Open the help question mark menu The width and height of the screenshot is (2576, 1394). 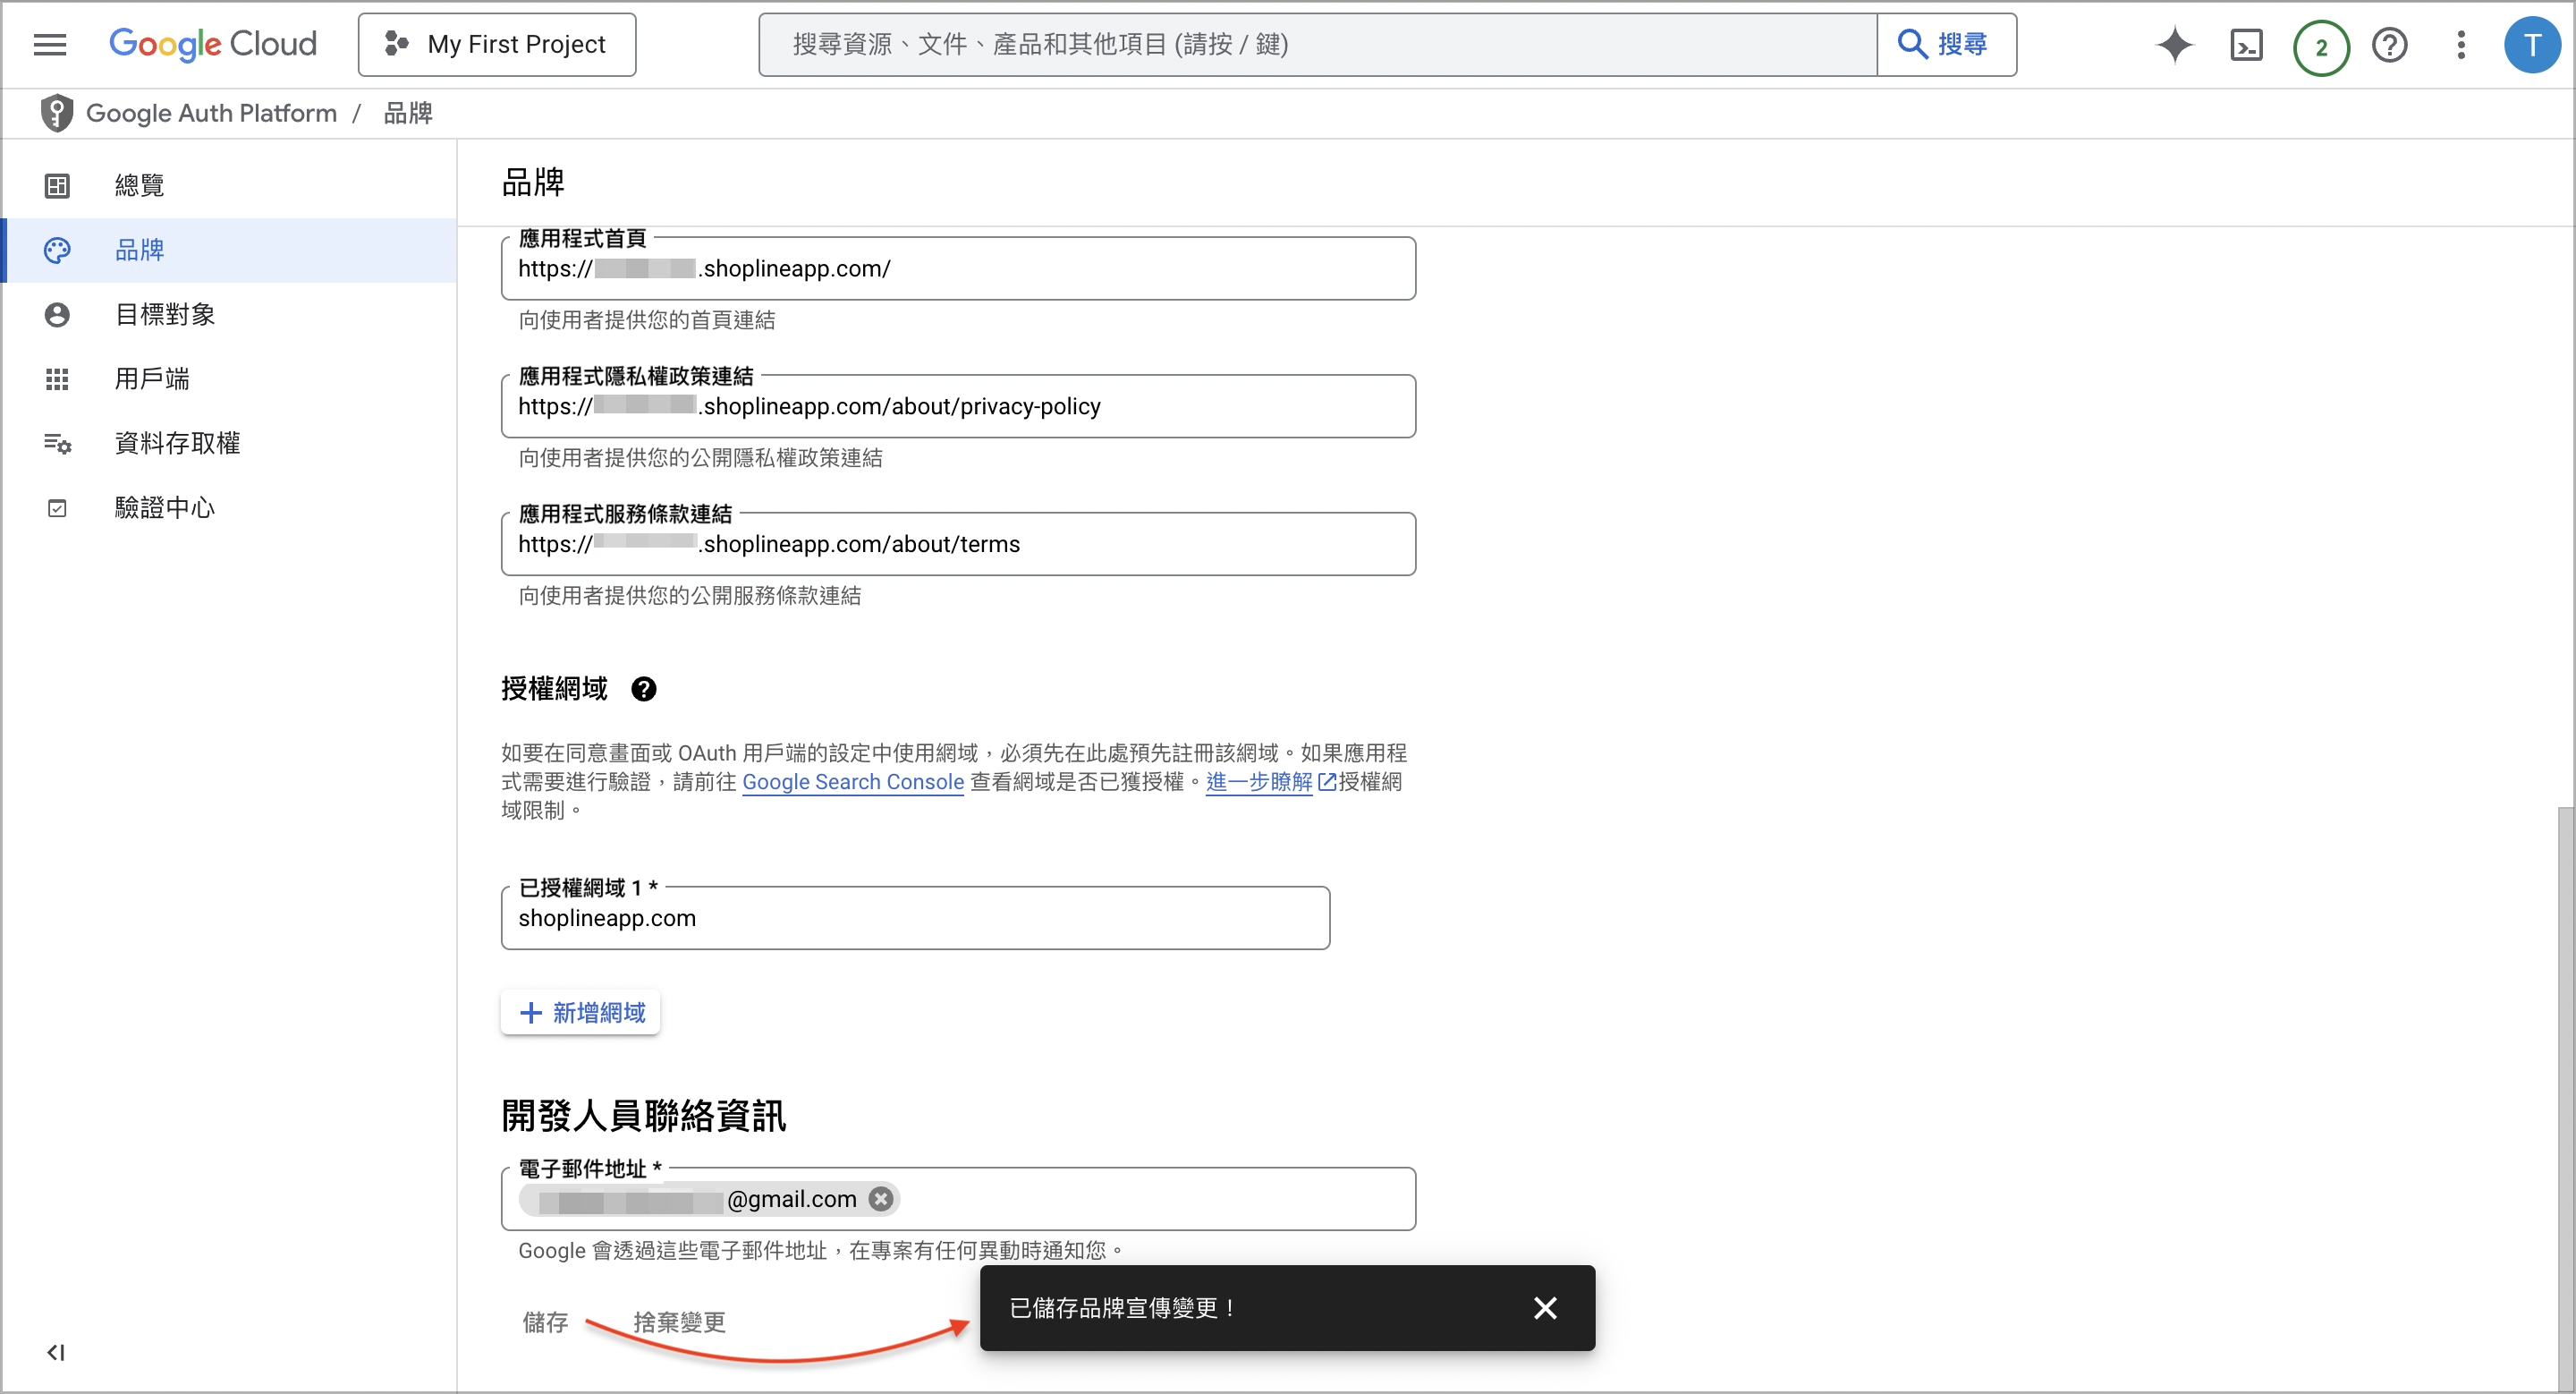coord(2390,45)
